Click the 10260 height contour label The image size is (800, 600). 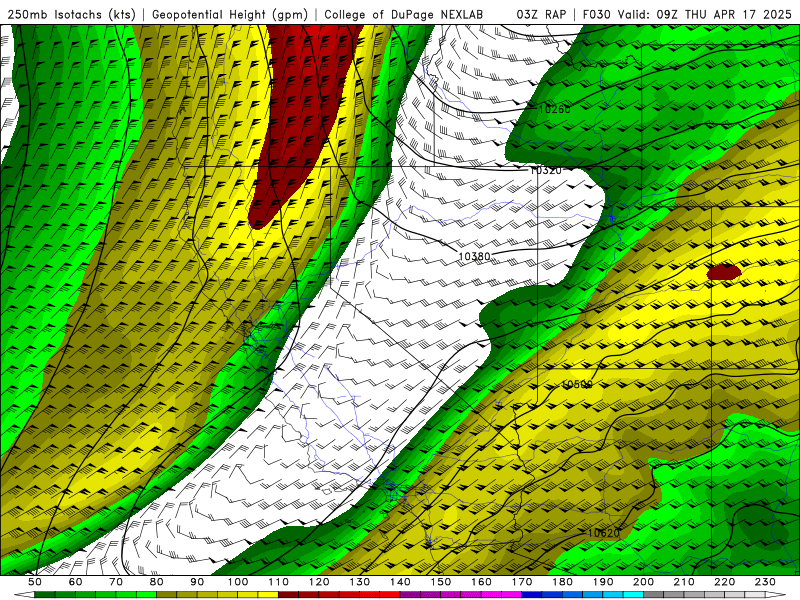tap(555, 109)
